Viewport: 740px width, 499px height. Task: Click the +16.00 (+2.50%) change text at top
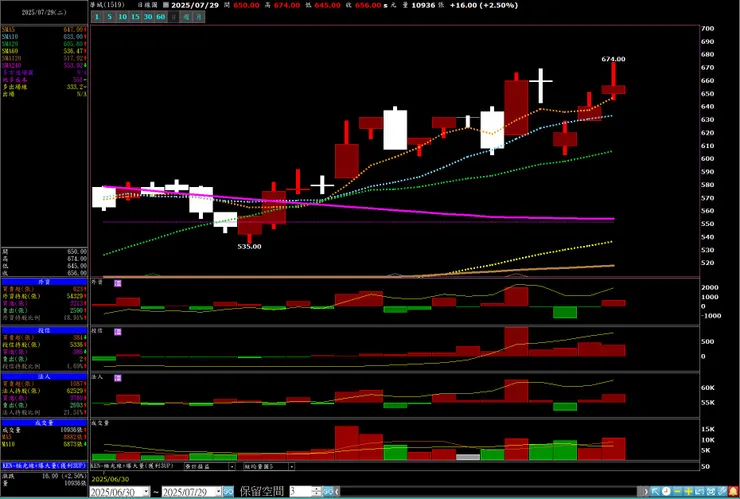[x=483, y=5]
